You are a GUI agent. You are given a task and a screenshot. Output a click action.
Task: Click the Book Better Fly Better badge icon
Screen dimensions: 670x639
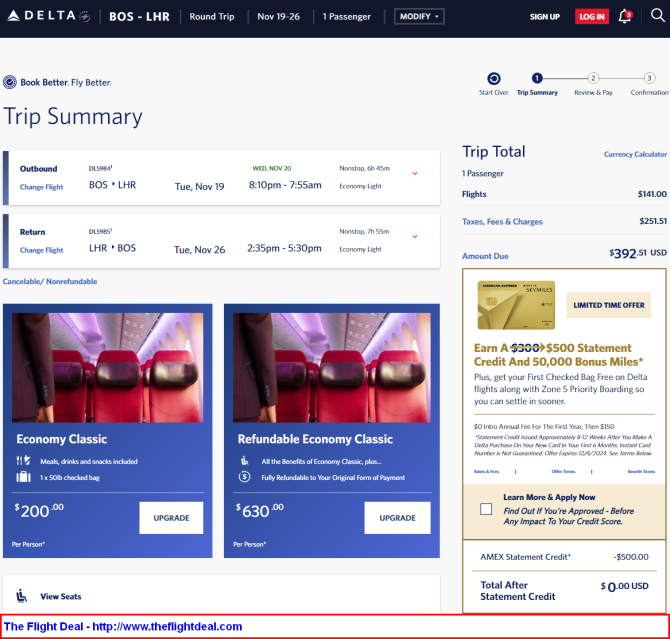(x=9, y=82)
